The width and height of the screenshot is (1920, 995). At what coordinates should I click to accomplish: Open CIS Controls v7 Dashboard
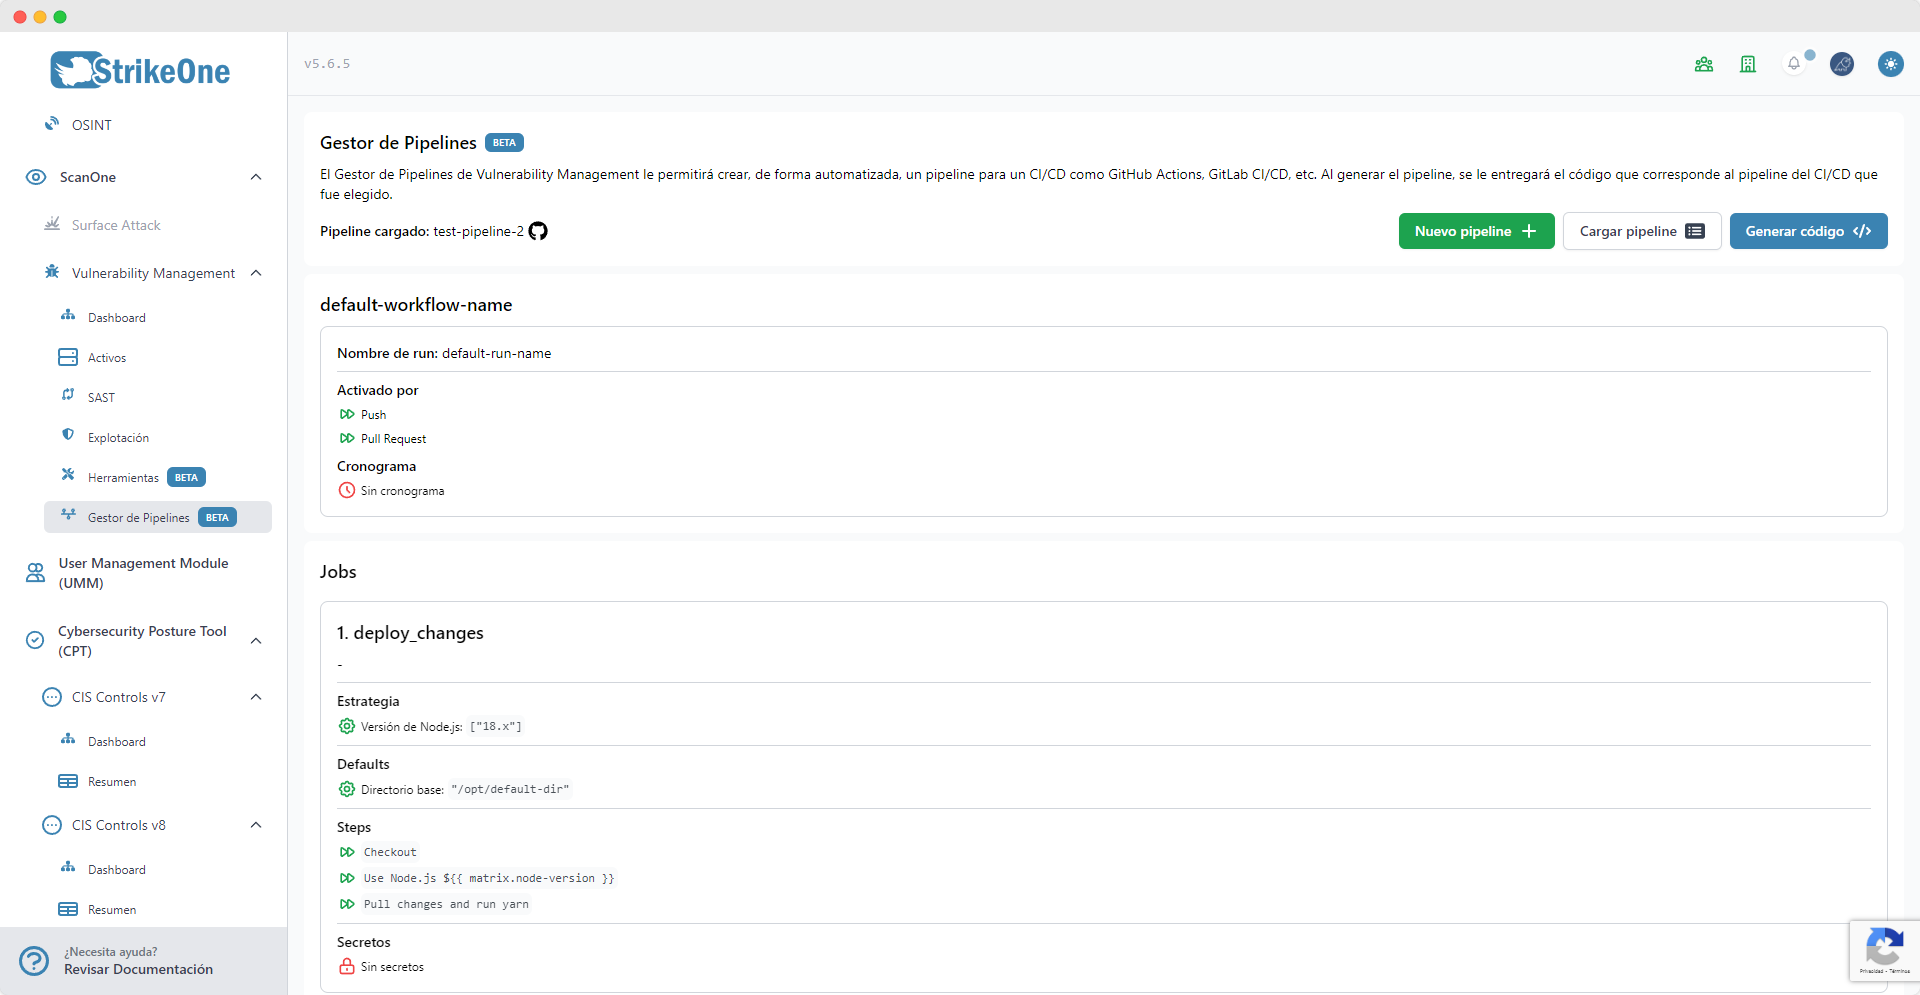(x=117, y=741)
